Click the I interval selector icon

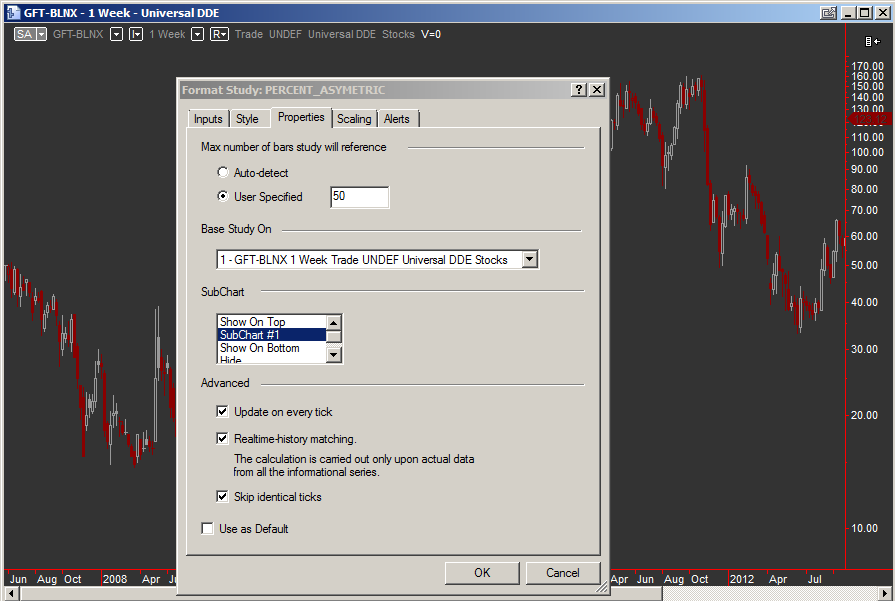pos(136,34)
